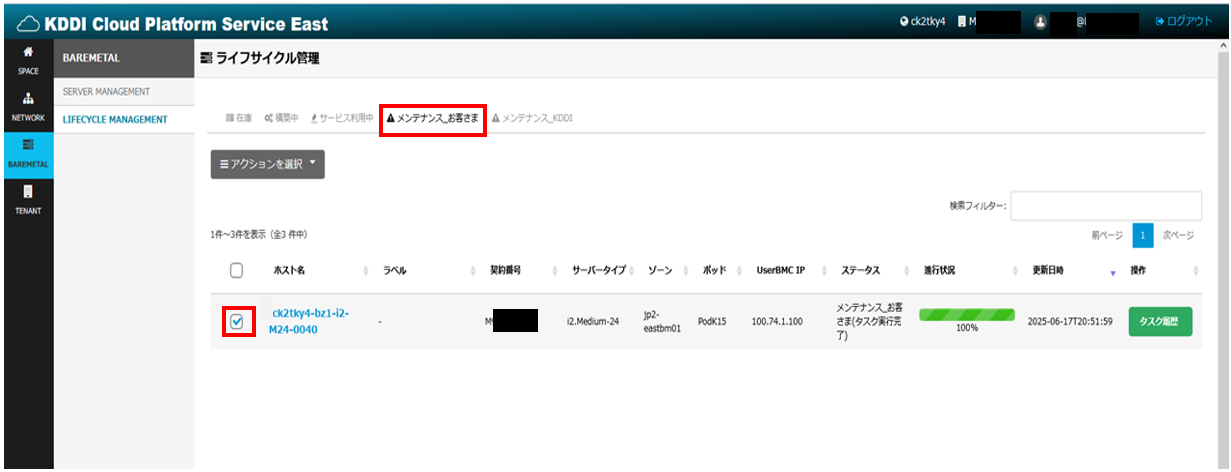Click the メンテナンス_お客さま(タスク実行完了) status cell
Screen dimensions: 1231x472
tap(870, 322)
